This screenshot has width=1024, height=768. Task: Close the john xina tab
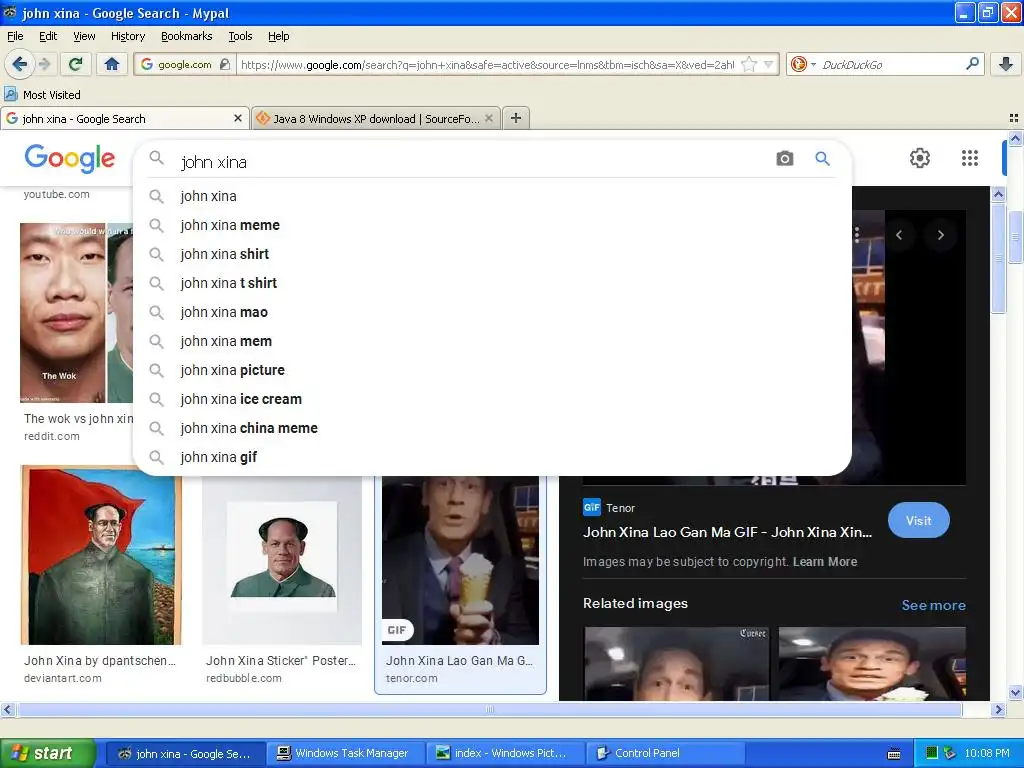pos(238,118)
